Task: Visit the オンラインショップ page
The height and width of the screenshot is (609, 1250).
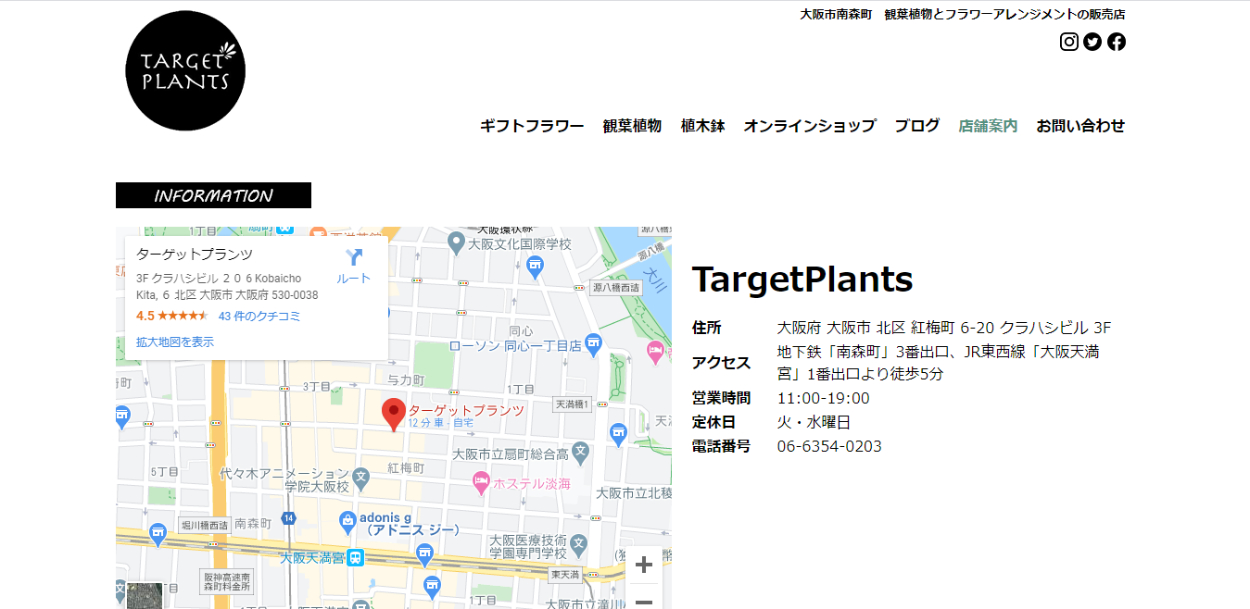Action: (x=809, y=126)
